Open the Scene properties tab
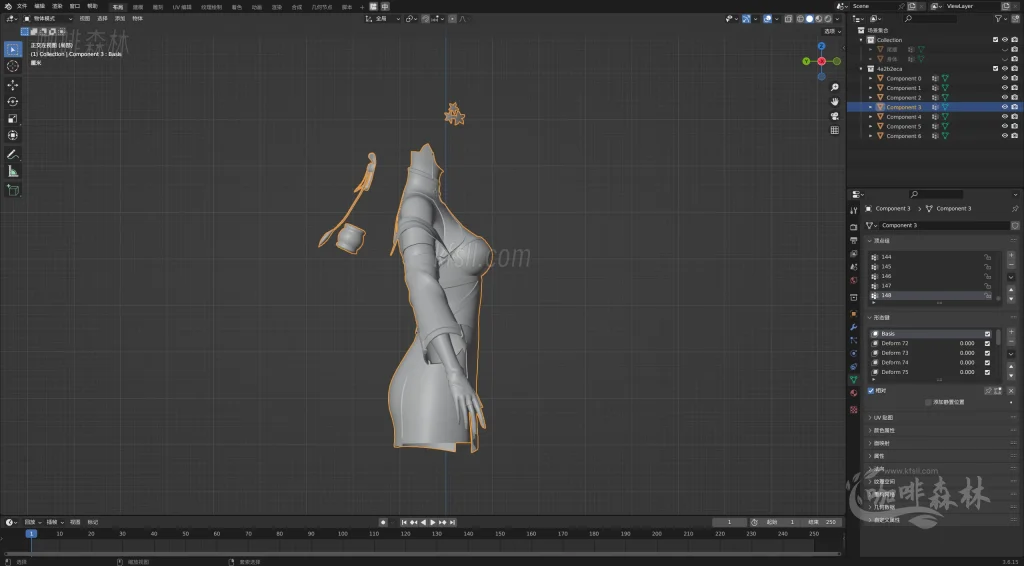This screenshot has height=566, width=1024. click(x=854, y=267)
